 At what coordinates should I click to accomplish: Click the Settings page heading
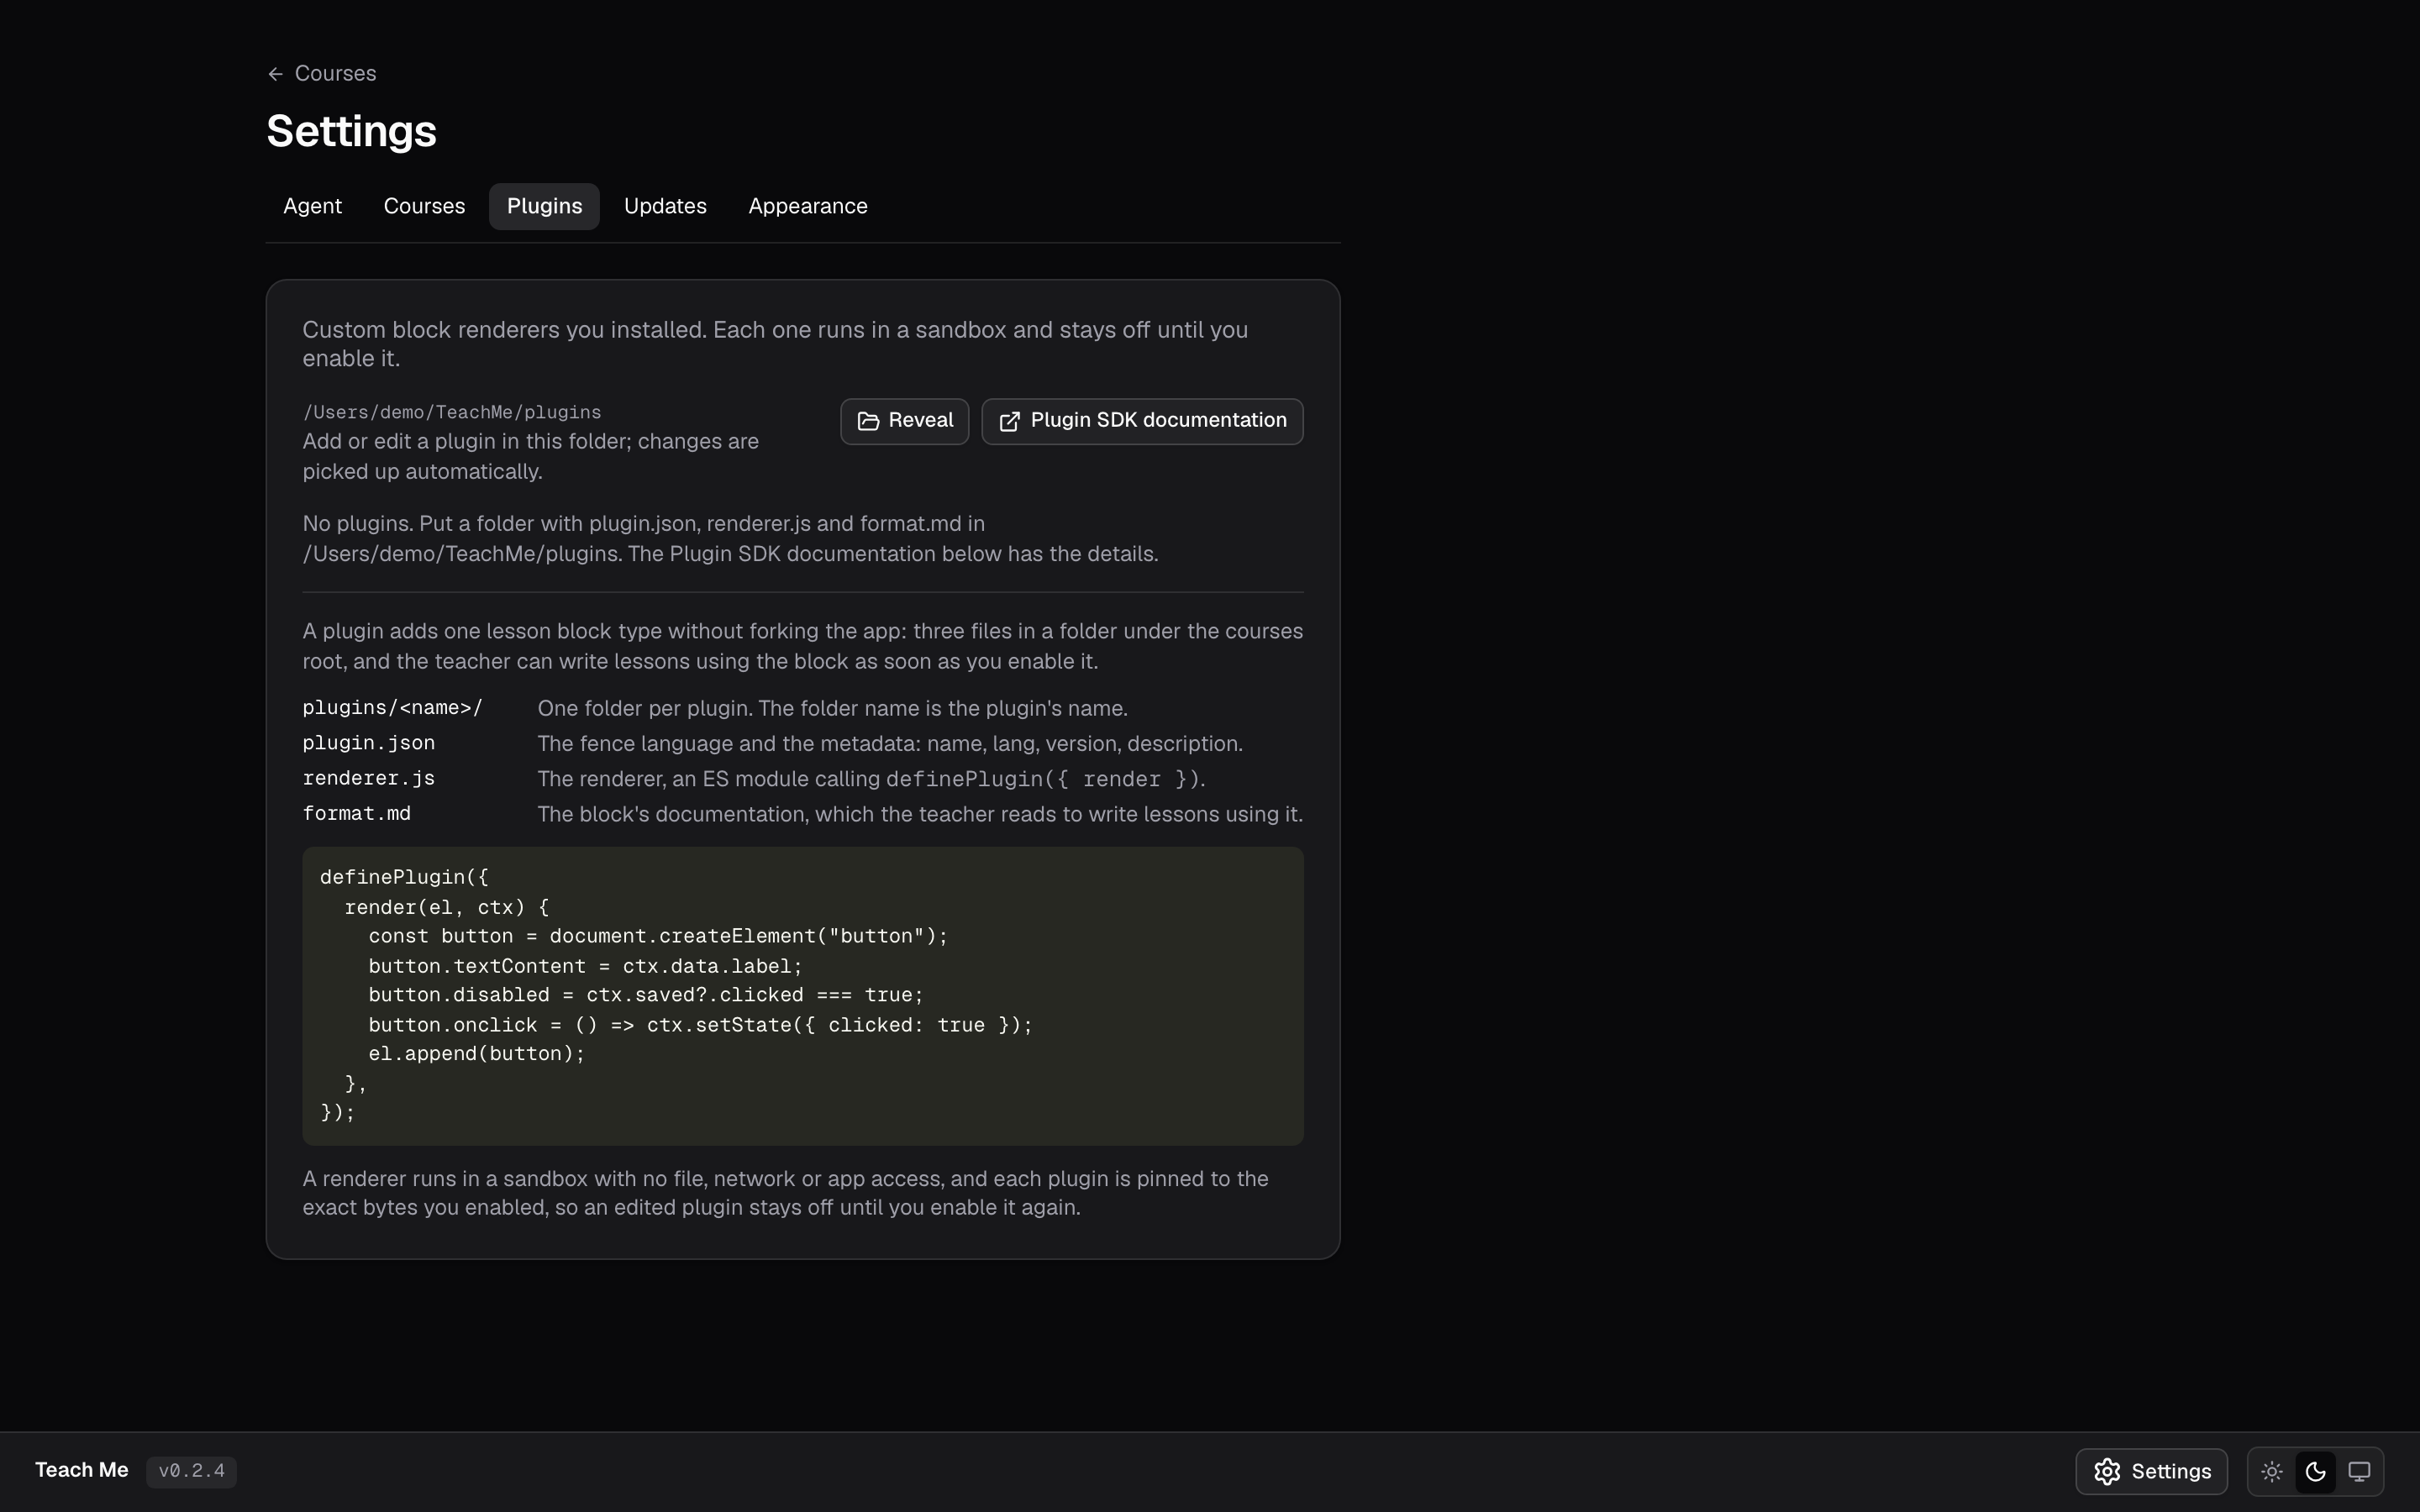tap(351, 131)
